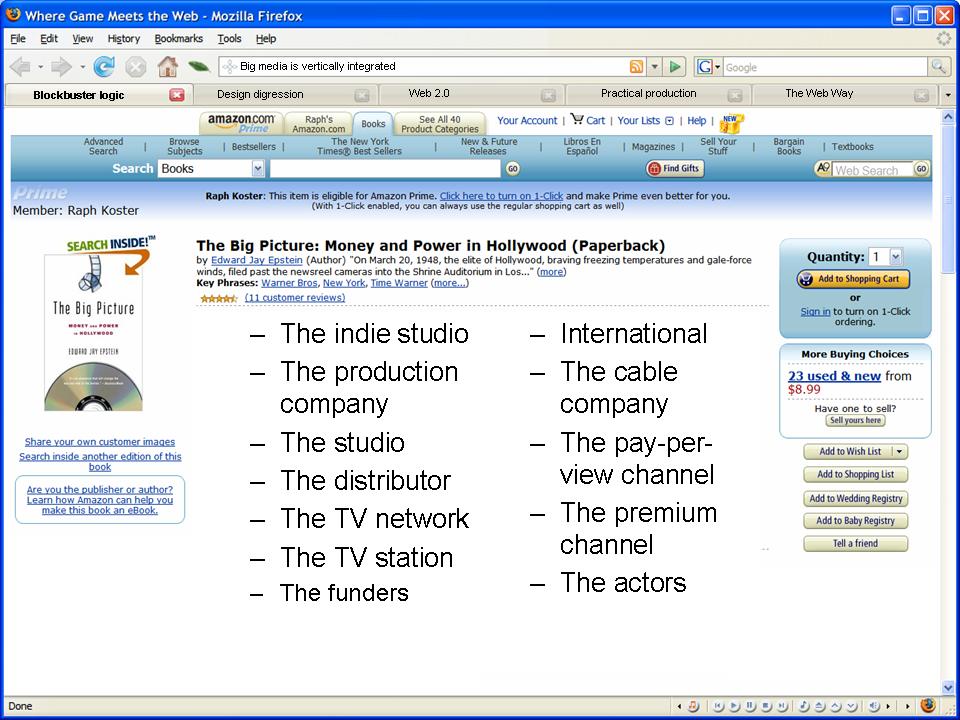Click the vertical scrollbar thumb
Image resolution: width=960 pixels, height=720 pixels.
[948, 199]
